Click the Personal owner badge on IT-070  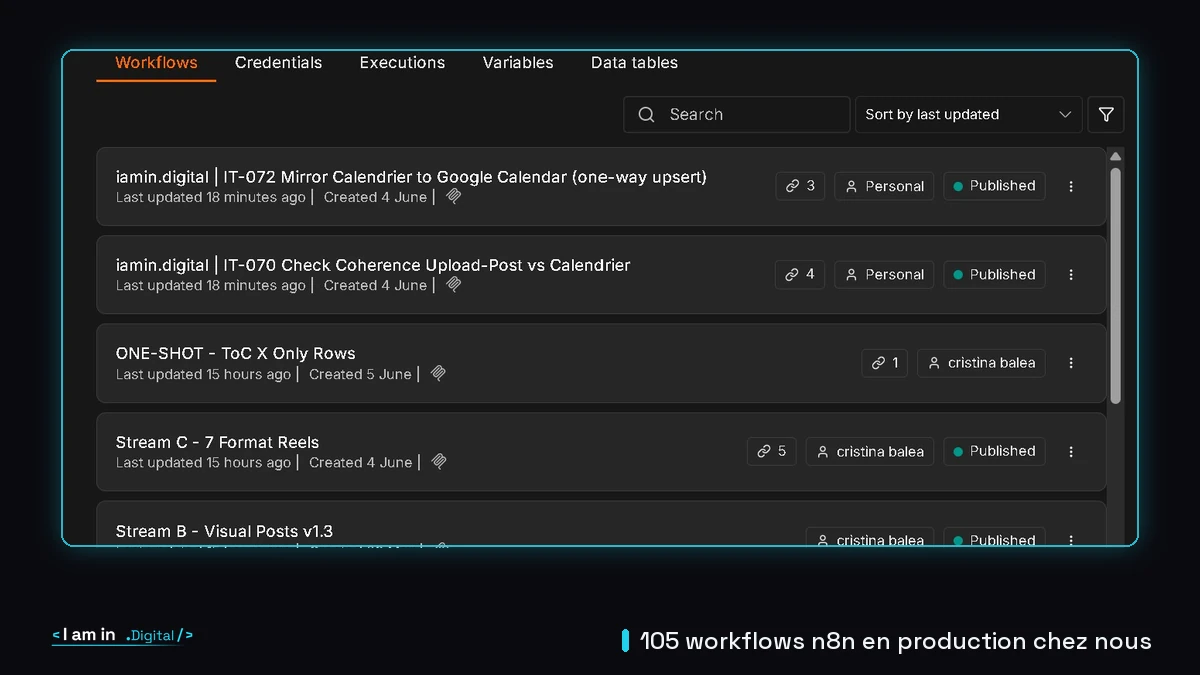884,274
